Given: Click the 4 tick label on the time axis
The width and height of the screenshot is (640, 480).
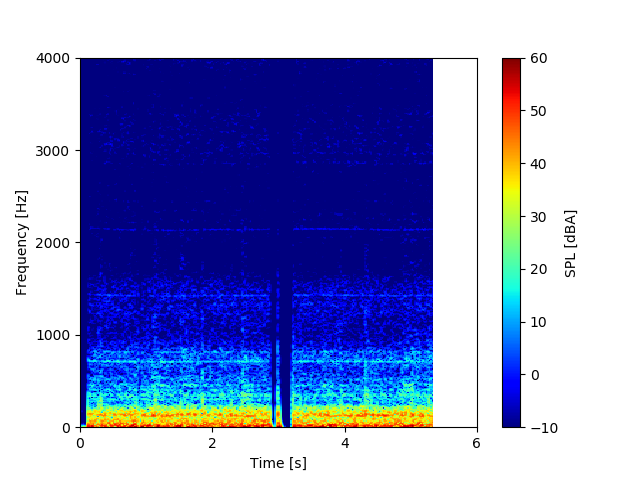Looking at the screenshot, I should coord(345,442).
